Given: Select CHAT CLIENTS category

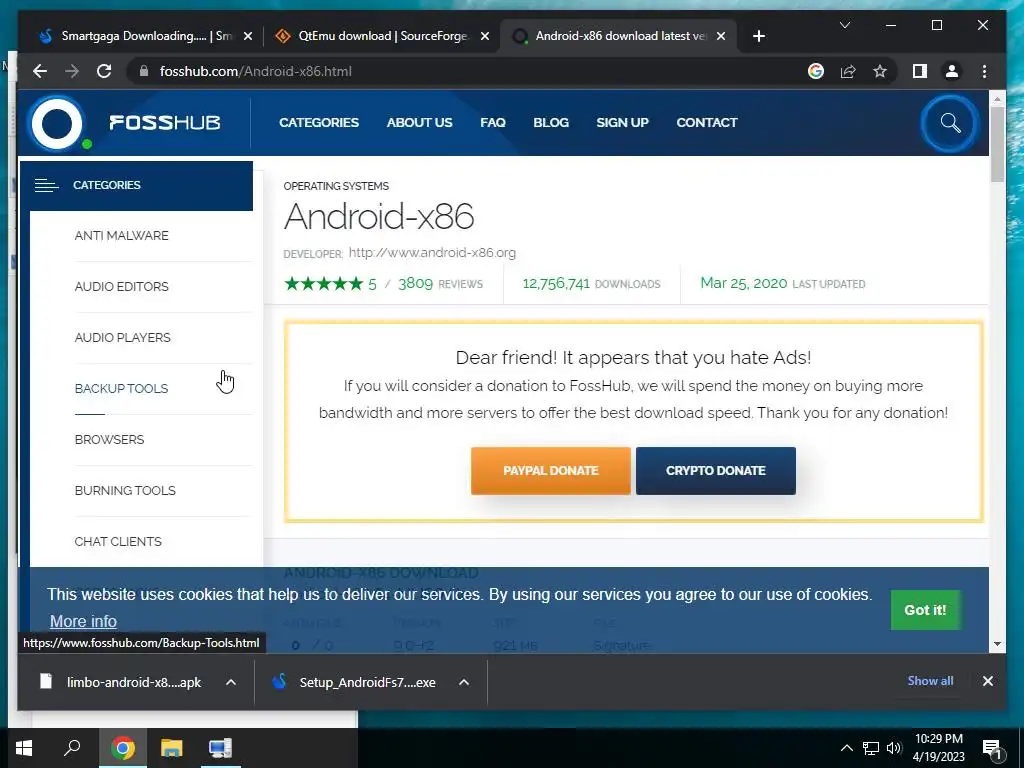Looking at the screenshot, I should [x=118, y=541].
